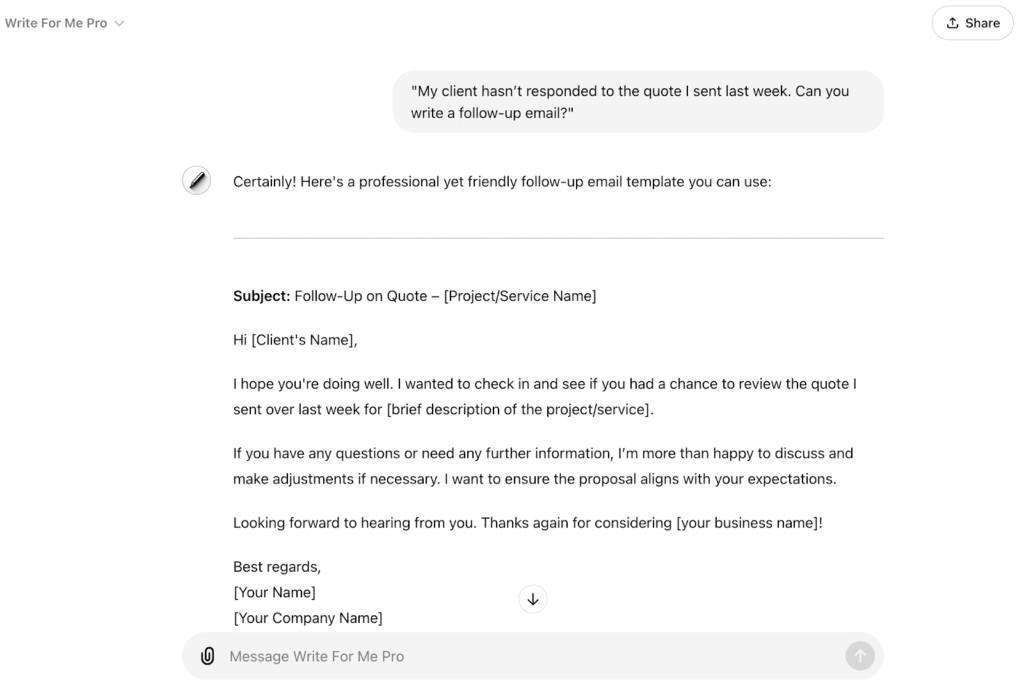The height and width of the screenshot is (687, 1024).
Task: Click the bold Subject: label
Action: (x=261, y=296)
